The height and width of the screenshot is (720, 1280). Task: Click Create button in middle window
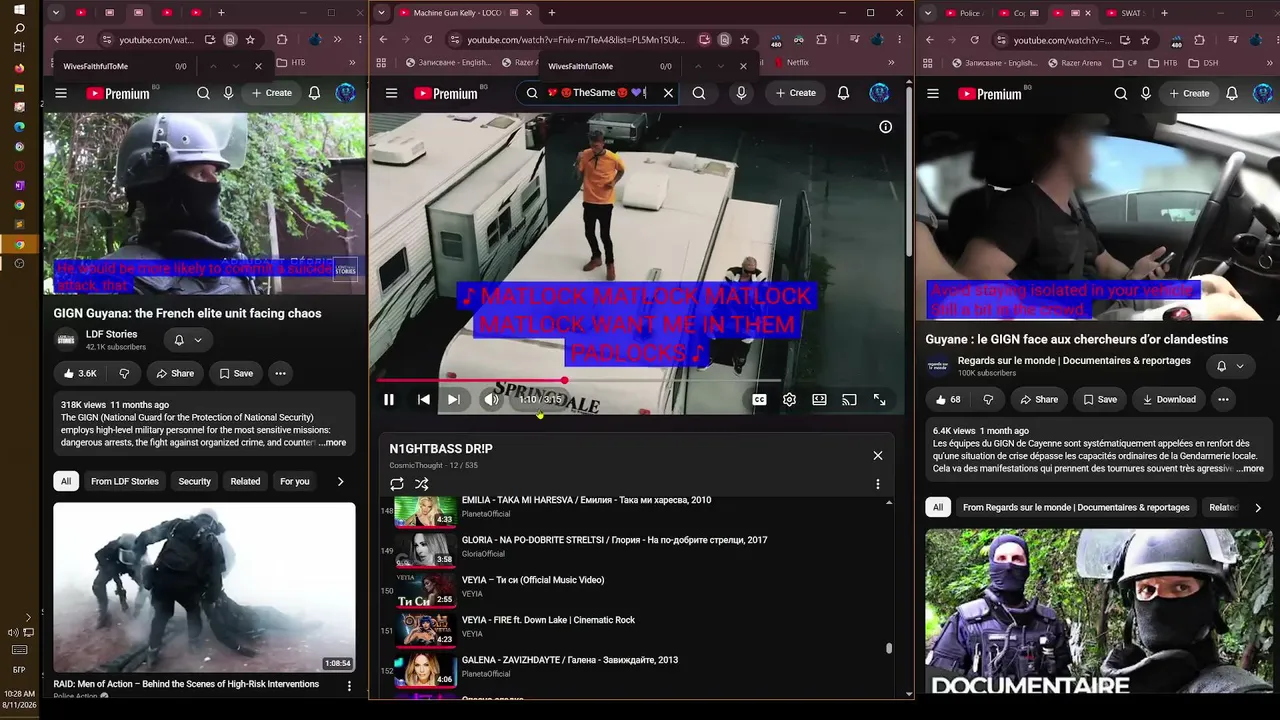click(796, 93)
